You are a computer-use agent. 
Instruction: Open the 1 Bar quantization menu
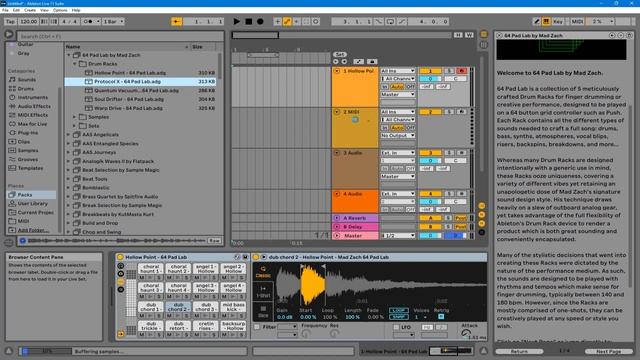[113, 21]
